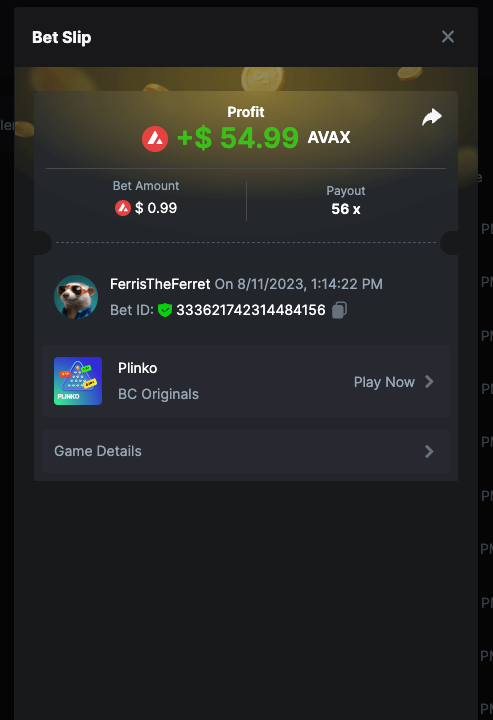This screenshot has height=720, width=493.
Task: Click the +$ 54.99 profit value
Action: (238, 138)
